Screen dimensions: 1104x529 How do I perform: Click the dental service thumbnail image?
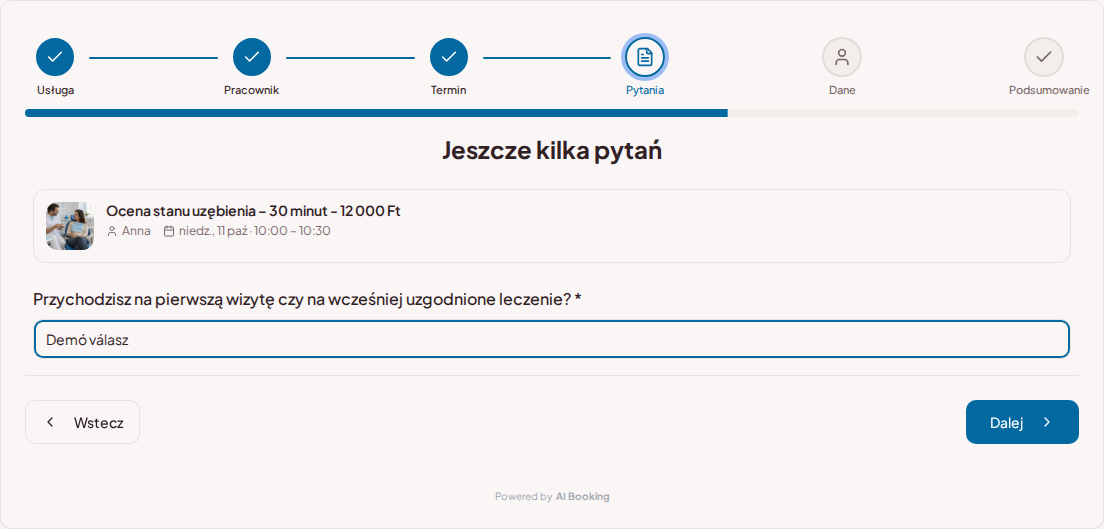point(70,225)
